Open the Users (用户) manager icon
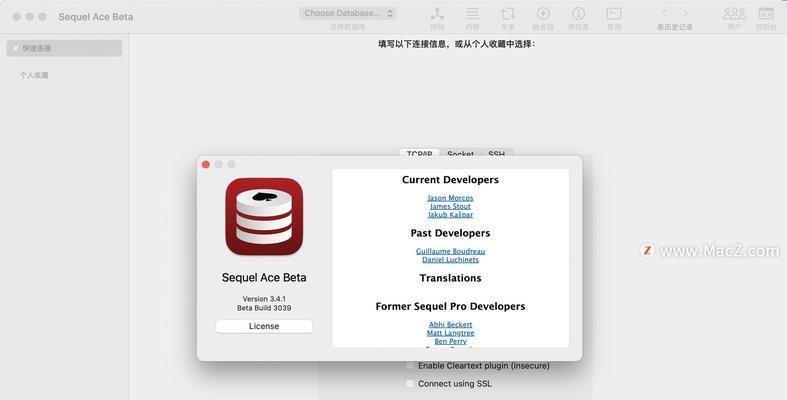Screen dimensions: 787x400 click(734, 14)
